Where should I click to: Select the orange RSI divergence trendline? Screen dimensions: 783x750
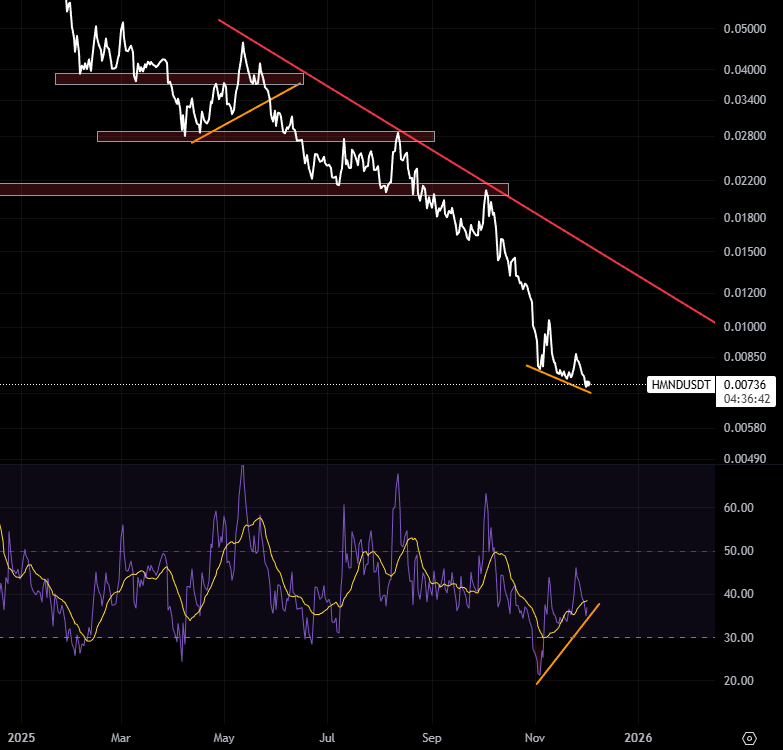[568, 644]
